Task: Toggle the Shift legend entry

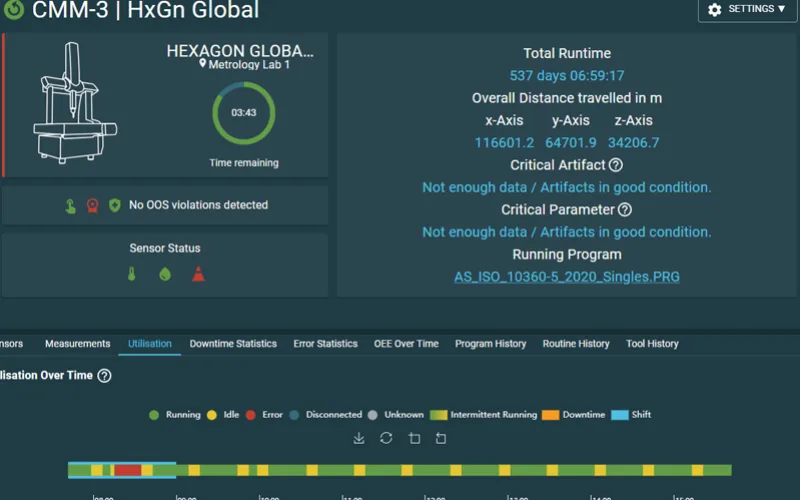Action: [x=631, y=415]
